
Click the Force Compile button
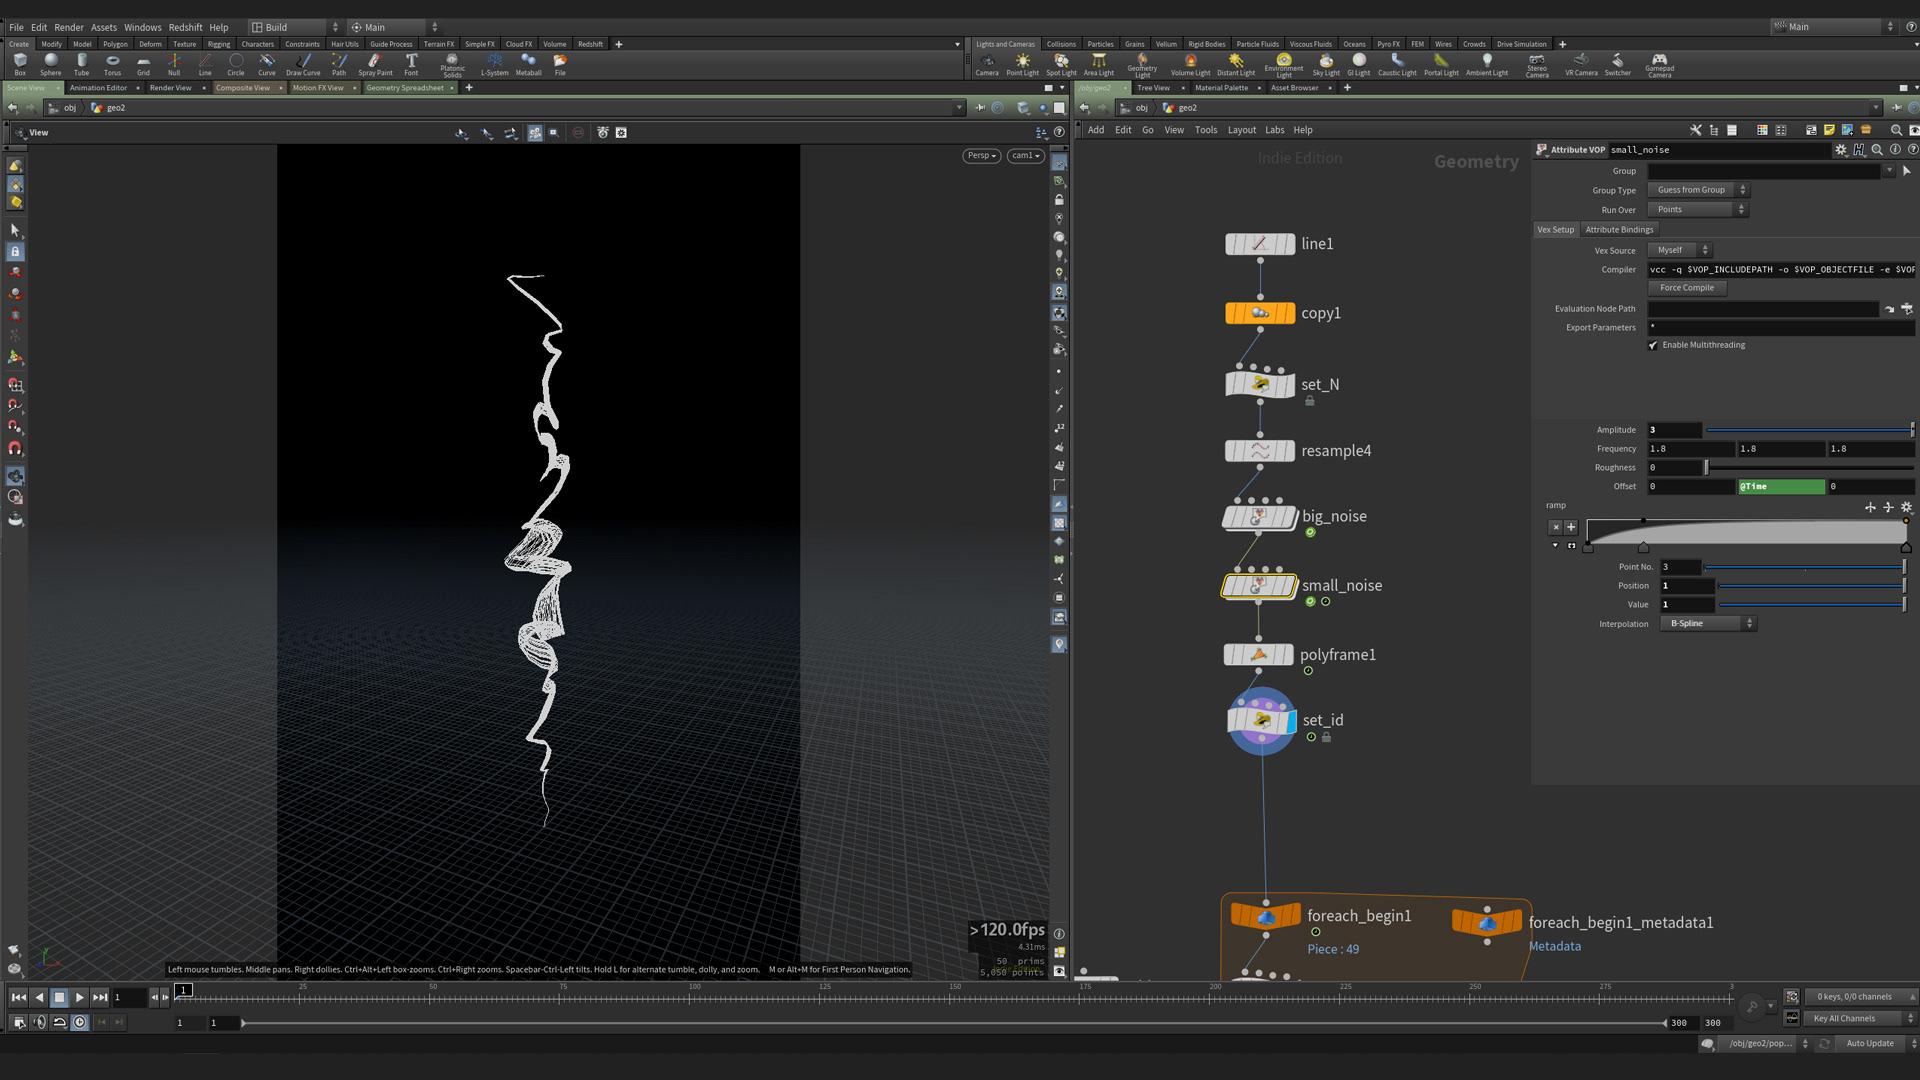coord(1687,288)
